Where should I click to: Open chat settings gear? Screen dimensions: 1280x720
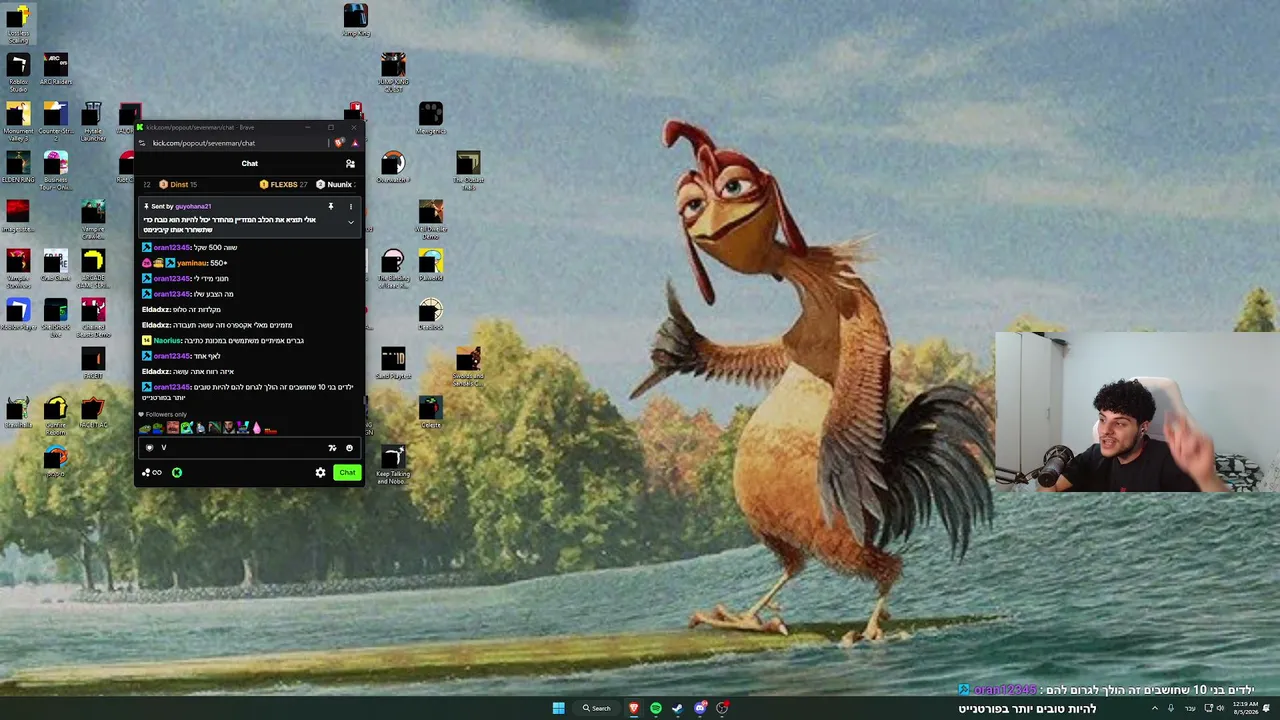[320, 473]
